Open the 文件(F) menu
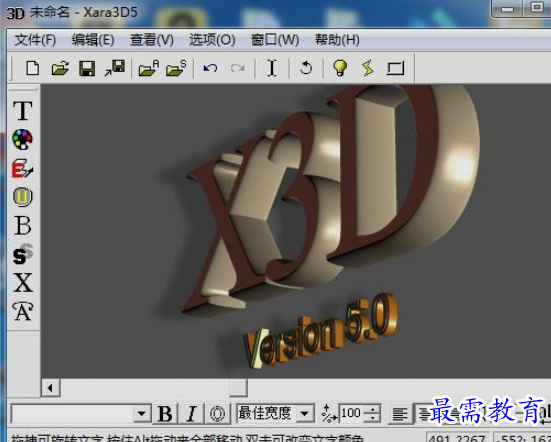This screenshot has height=442, width=551. pos(35,40)
